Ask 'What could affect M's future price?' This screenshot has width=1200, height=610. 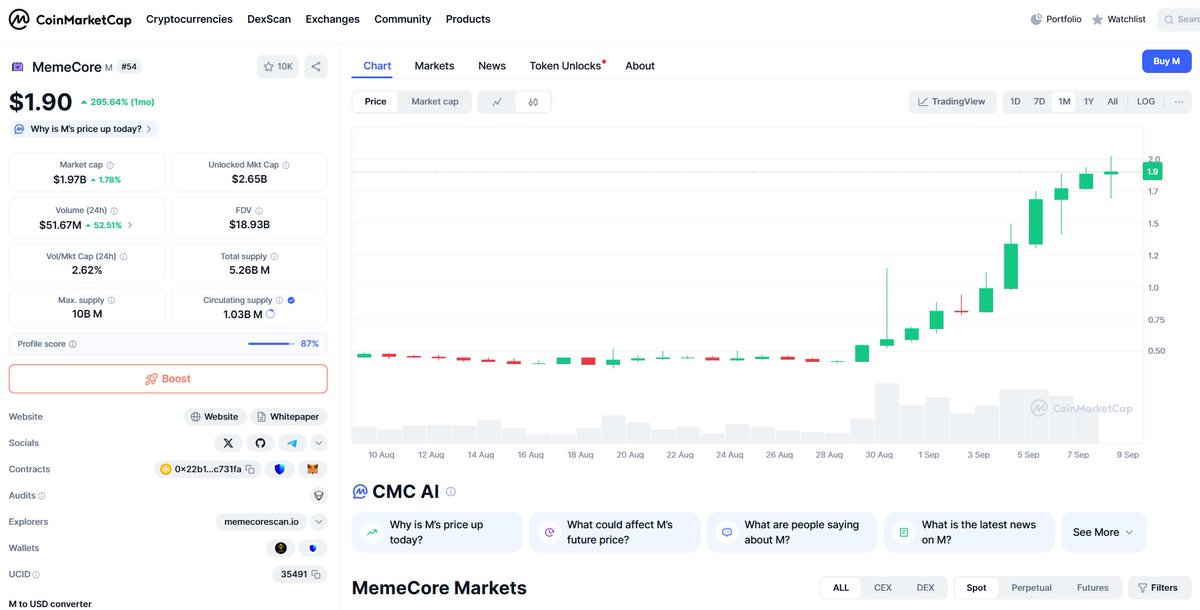pyautogui.click(x=614, y=532)
